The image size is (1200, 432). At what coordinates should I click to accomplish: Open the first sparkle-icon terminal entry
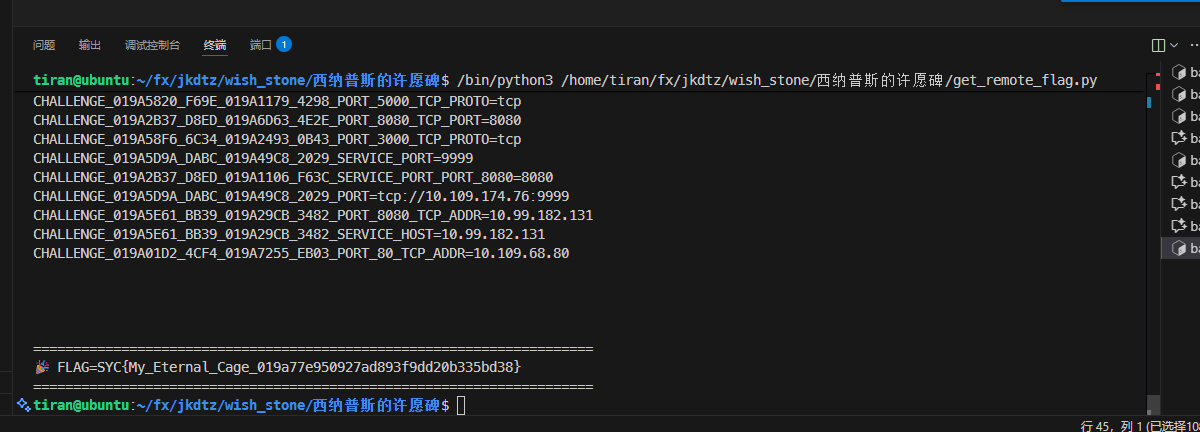click(1181, 138)
